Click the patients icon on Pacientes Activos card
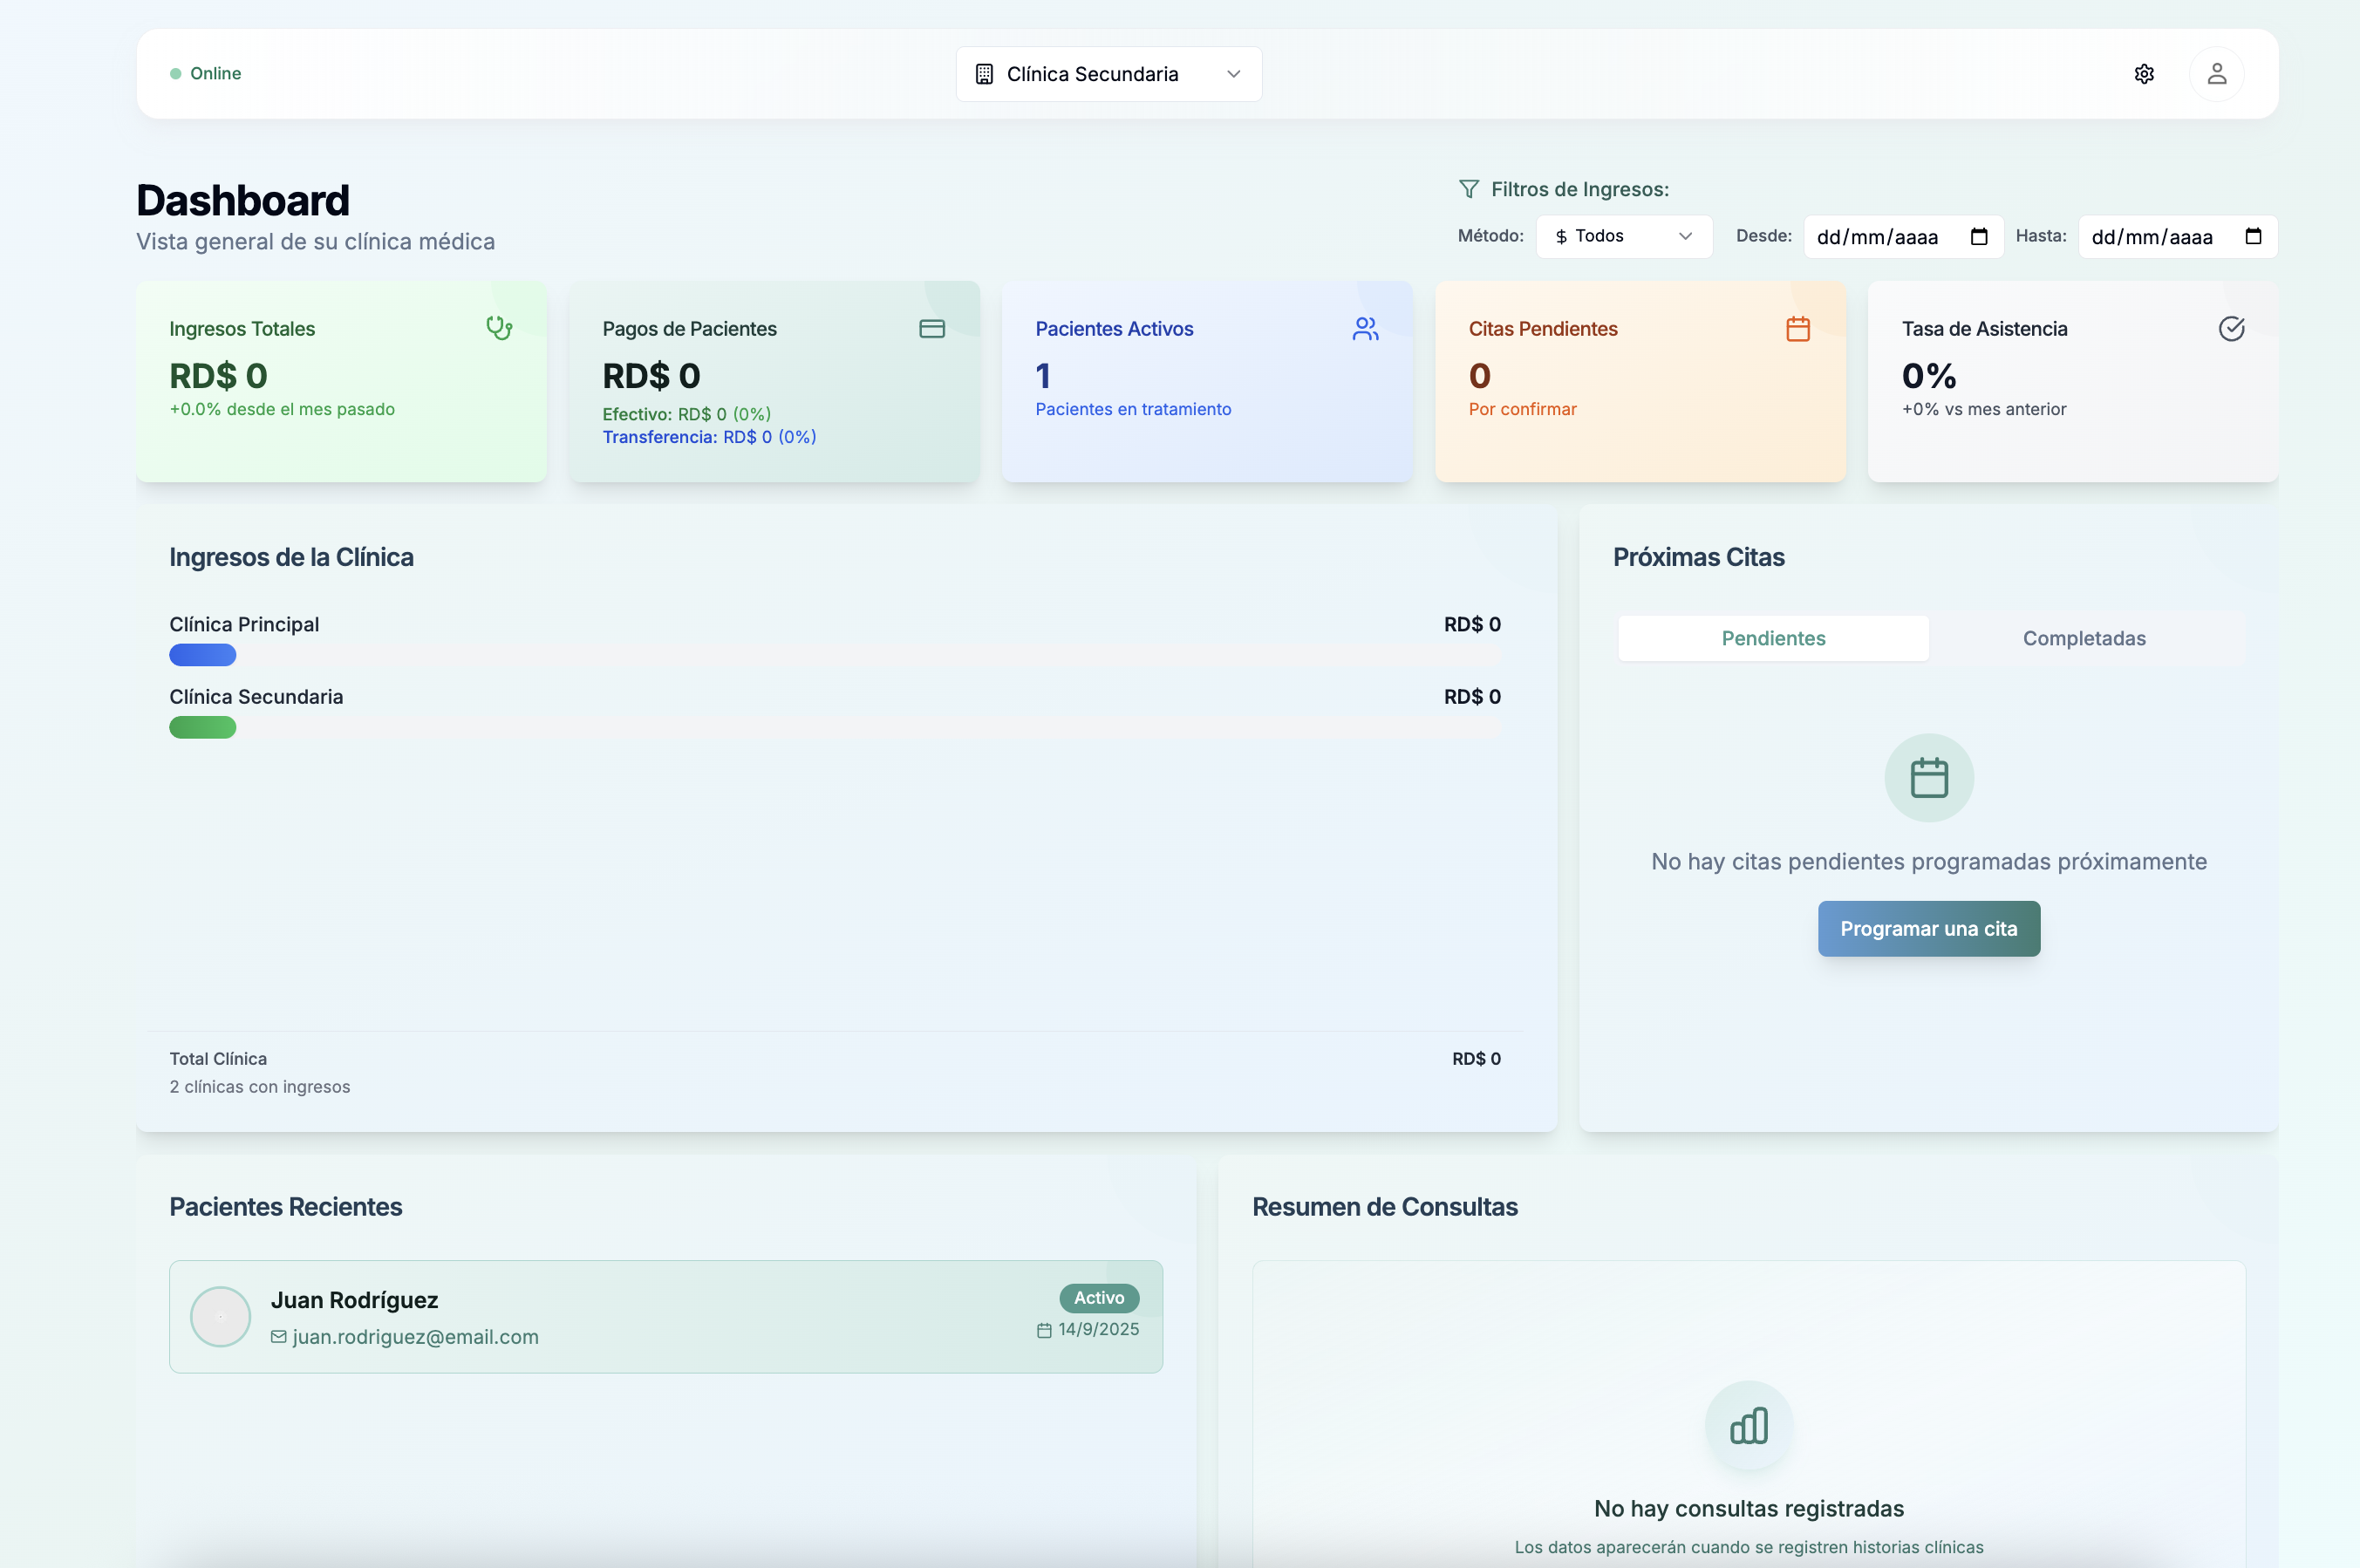 coord(1365,328)
